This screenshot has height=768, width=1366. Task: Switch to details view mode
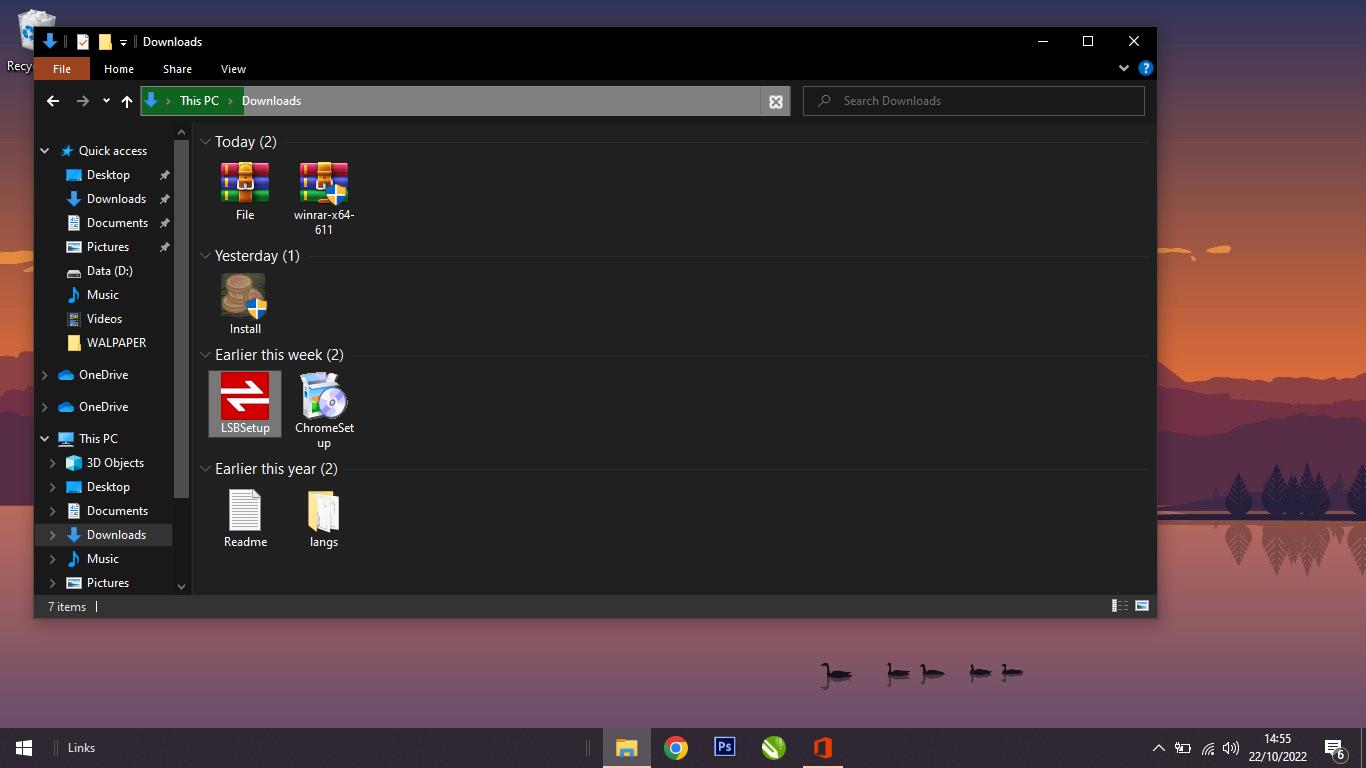click(1120, 606)
